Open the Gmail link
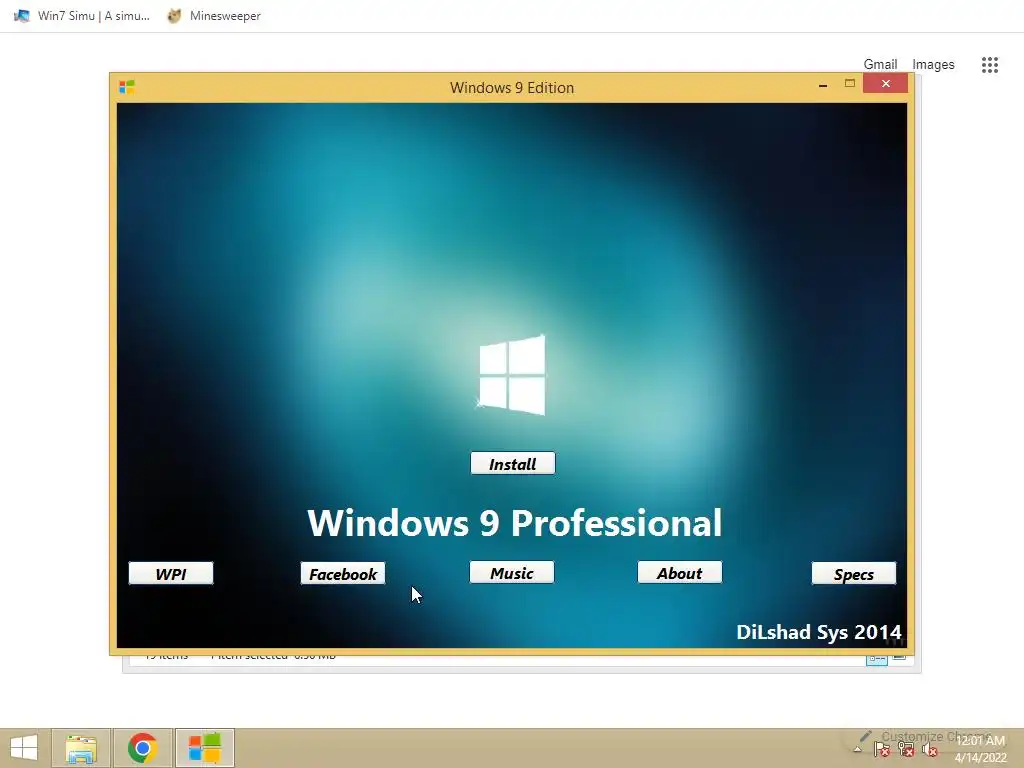The width and height of the screenshot is (1024, 768). (x=880, y=65)
